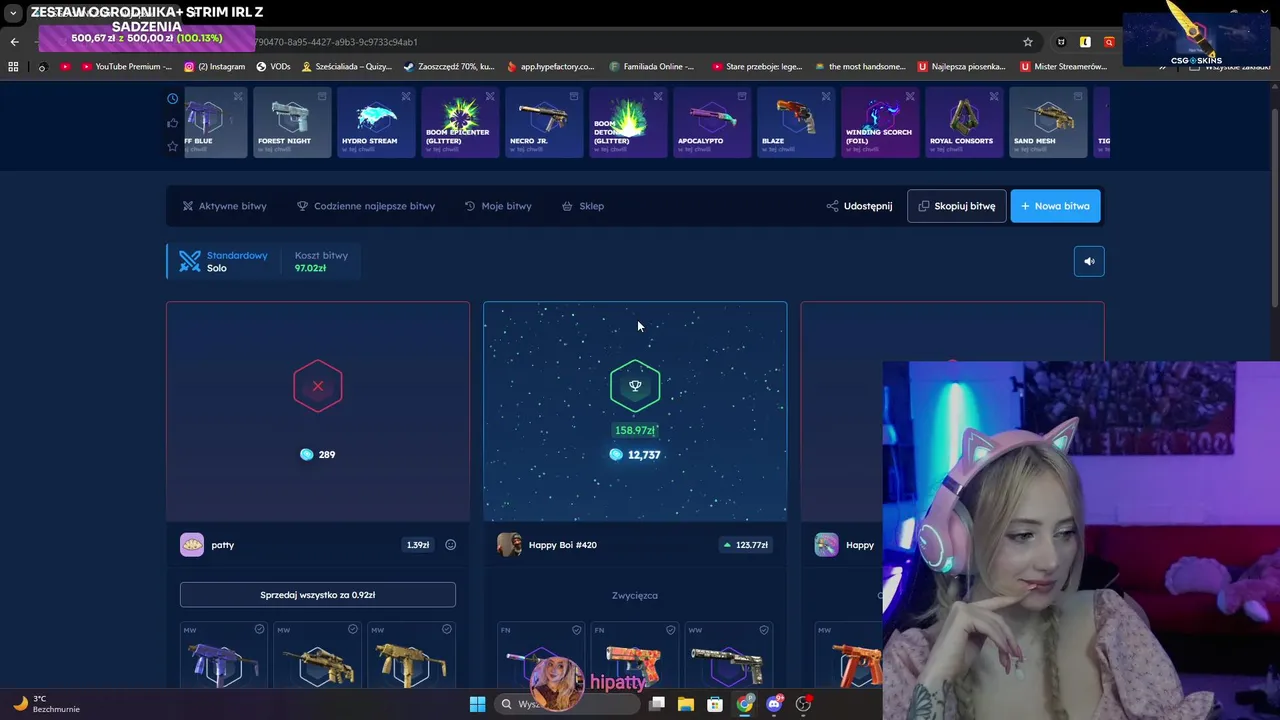Viewport: 1280px width, 720px height.
Task: Select the thumbs-up best-drops filter icon
Action: pos(172,123)
